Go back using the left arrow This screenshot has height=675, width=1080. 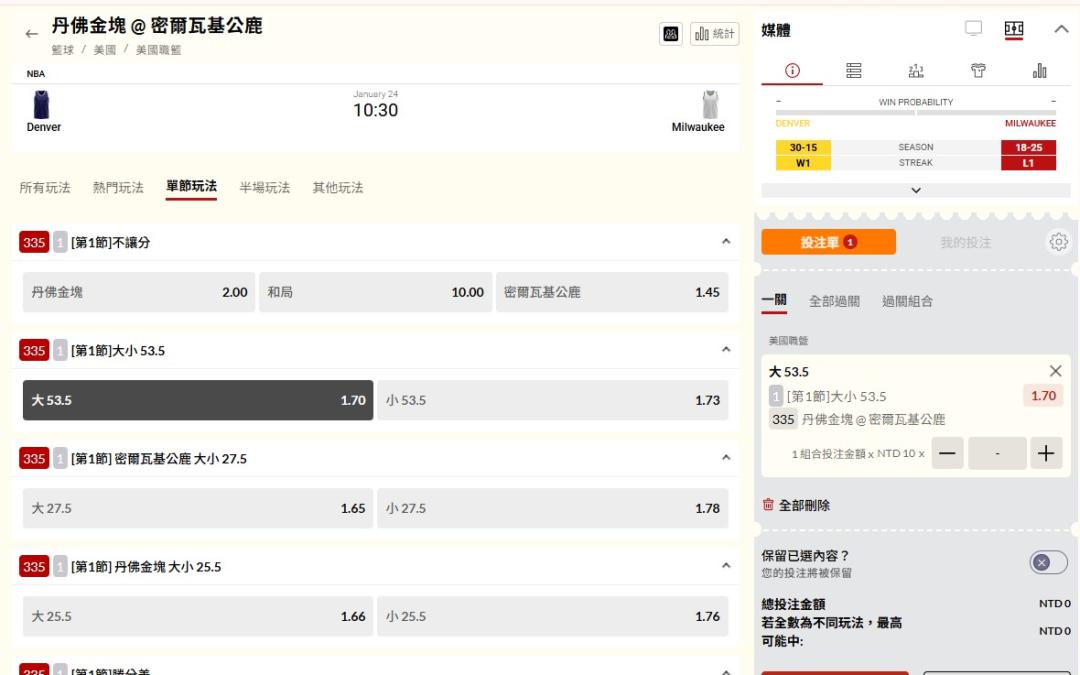coord(31,33)
